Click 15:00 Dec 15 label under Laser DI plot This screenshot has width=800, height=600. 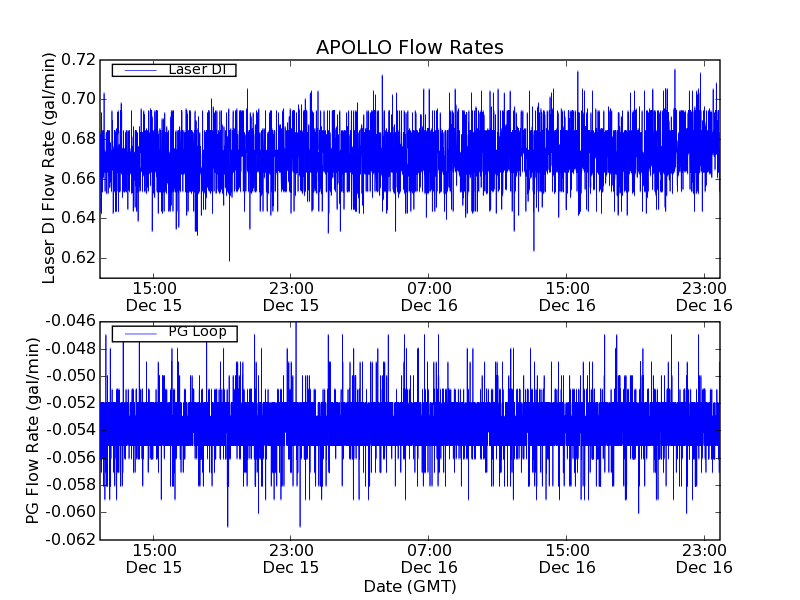154,297
